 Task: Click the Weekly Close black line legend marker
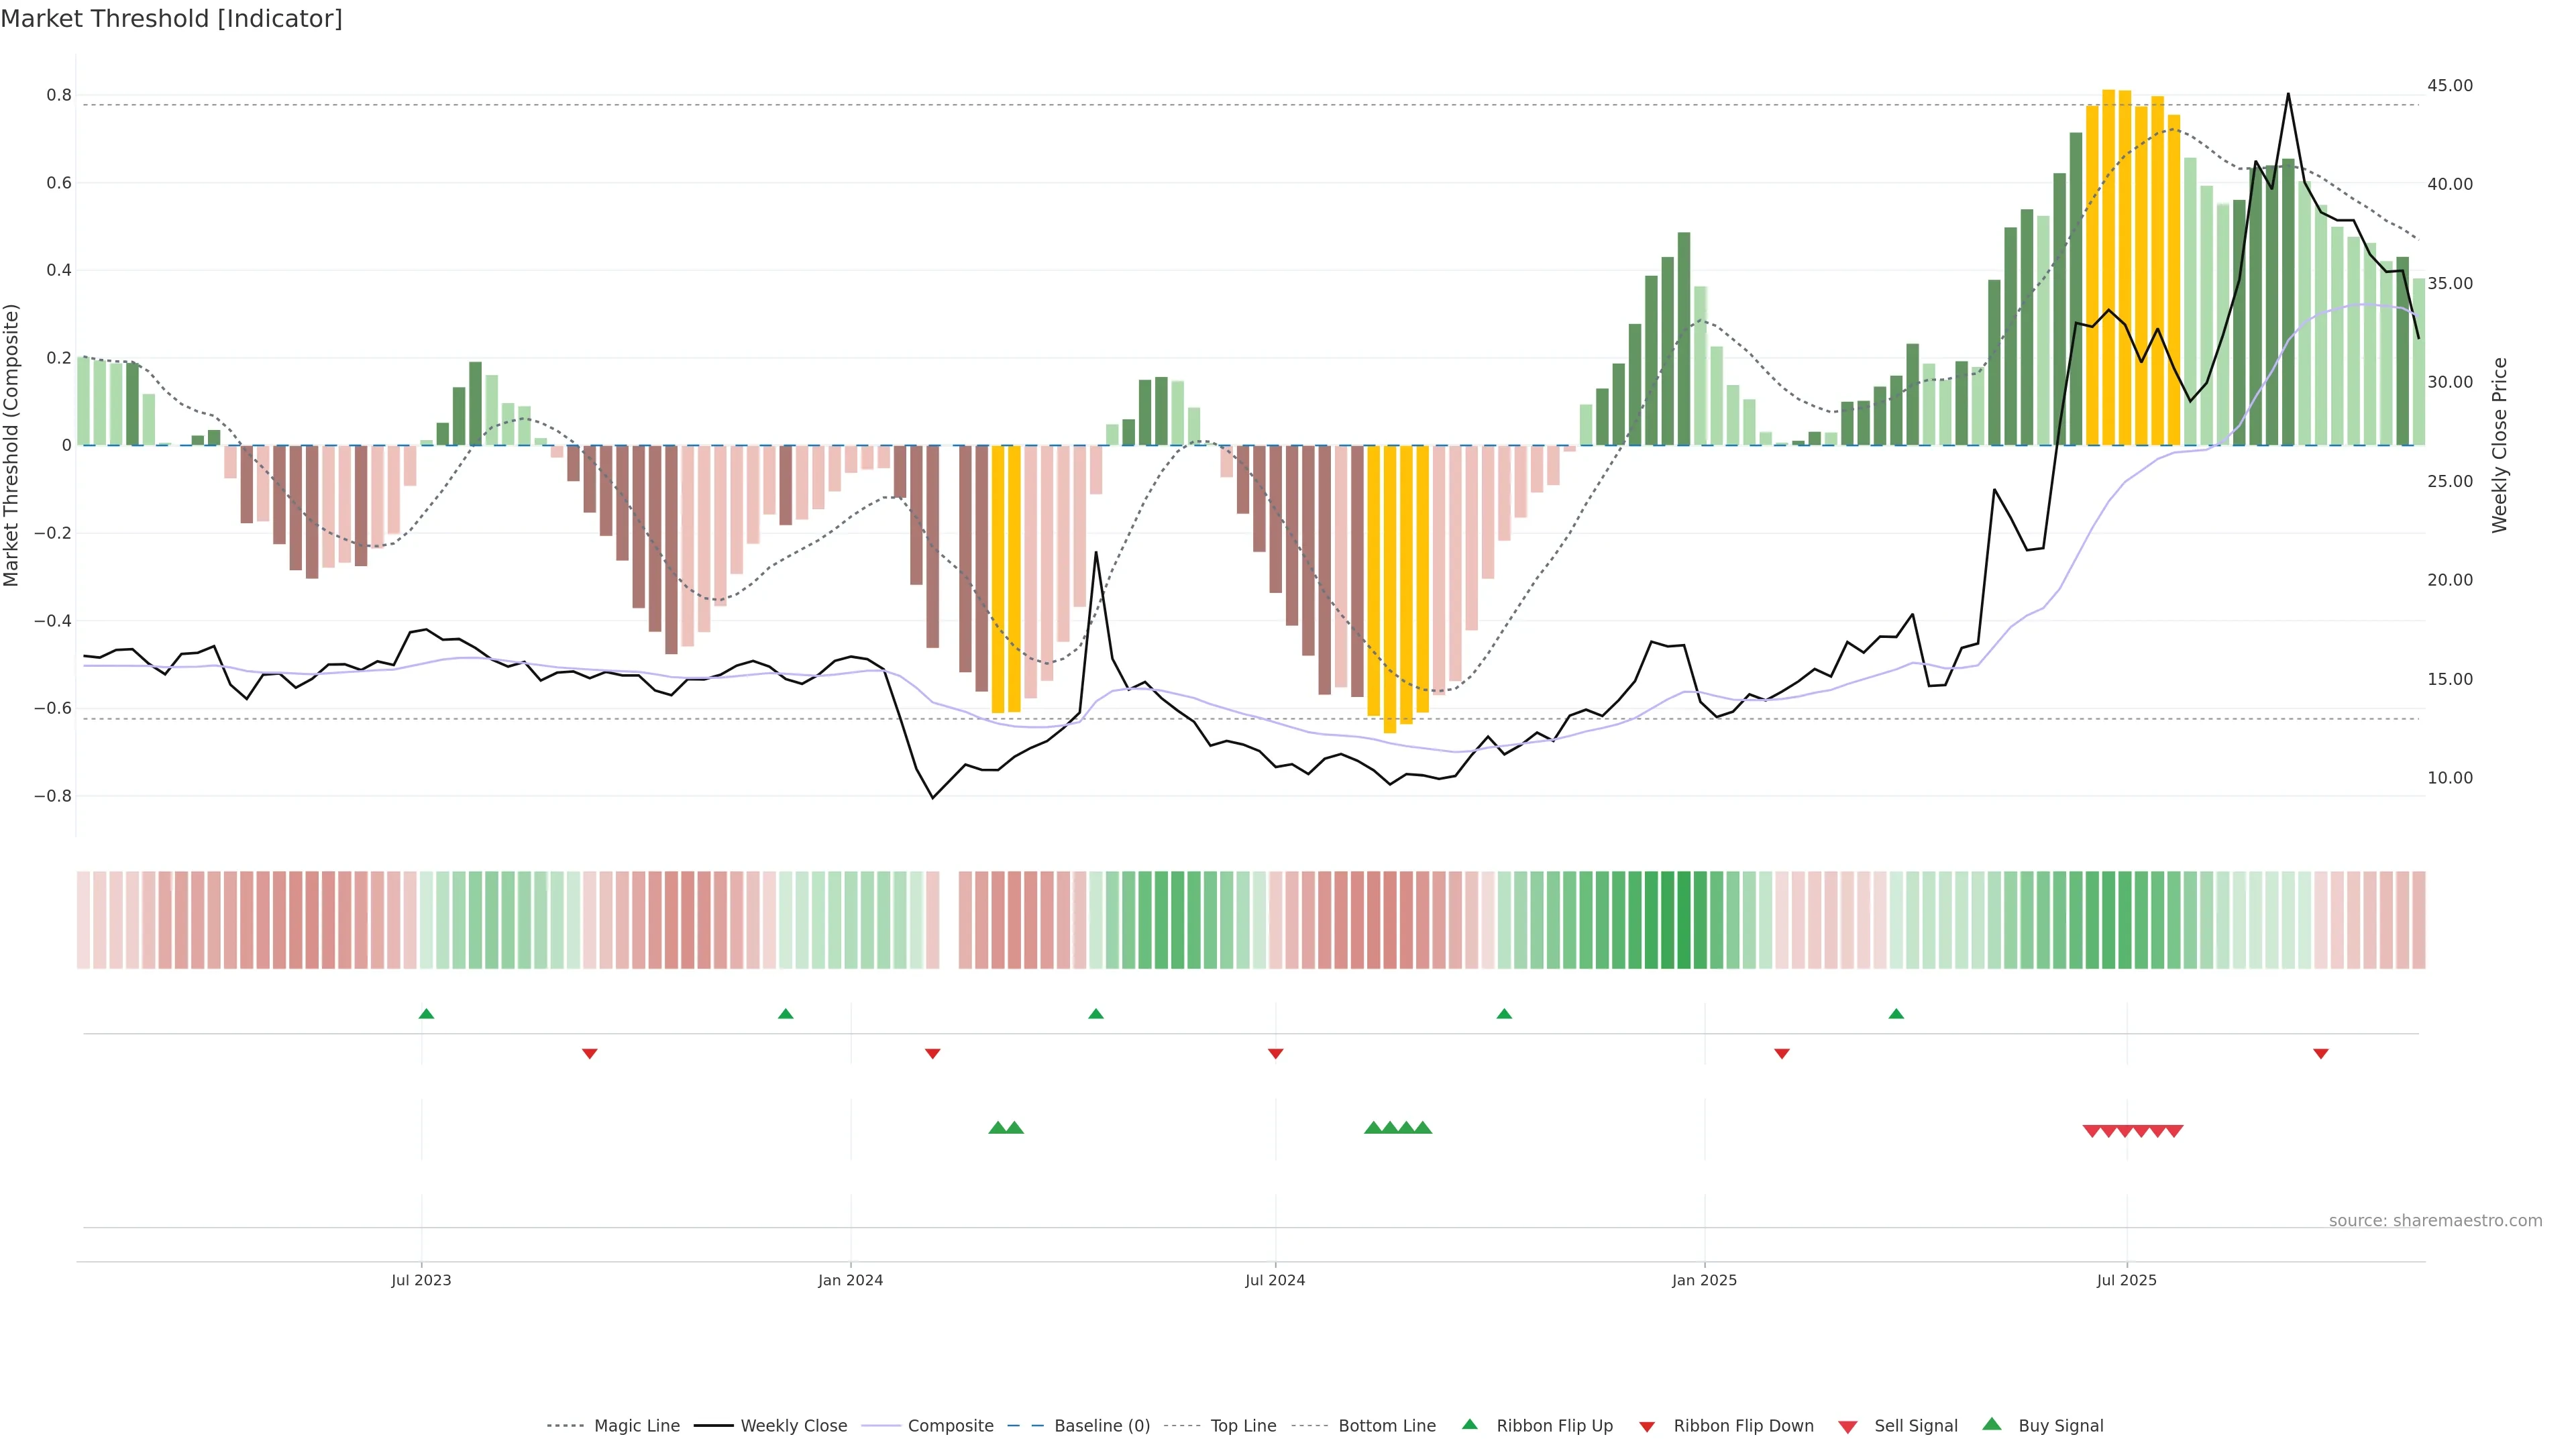coord(713,1426)
